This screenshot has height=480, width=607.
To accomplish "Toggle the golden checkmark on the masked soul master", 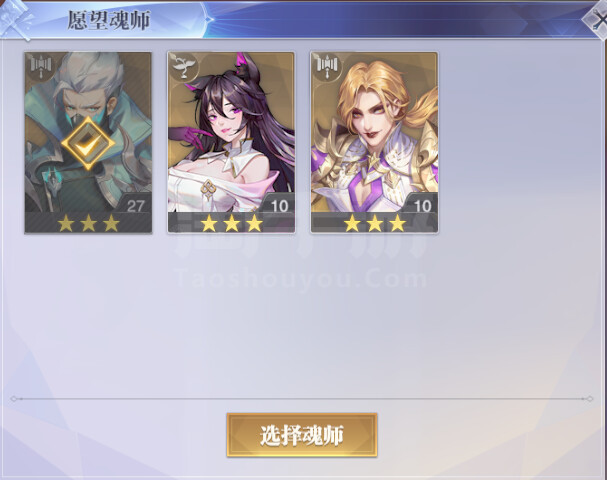I will [x=88, y=144].
